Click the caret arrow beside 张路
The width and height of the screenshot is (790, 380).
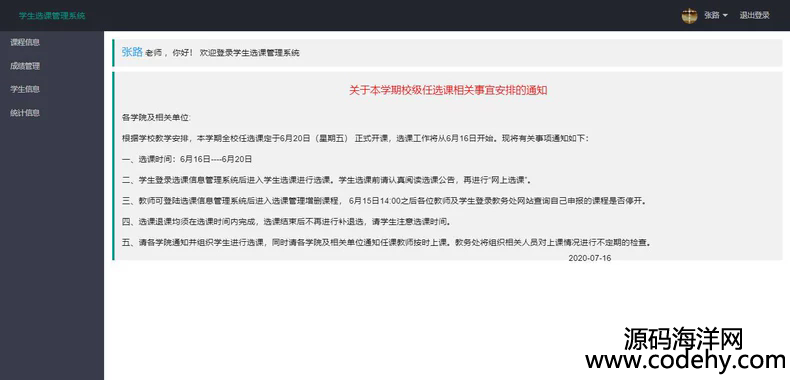click(725, 16)
